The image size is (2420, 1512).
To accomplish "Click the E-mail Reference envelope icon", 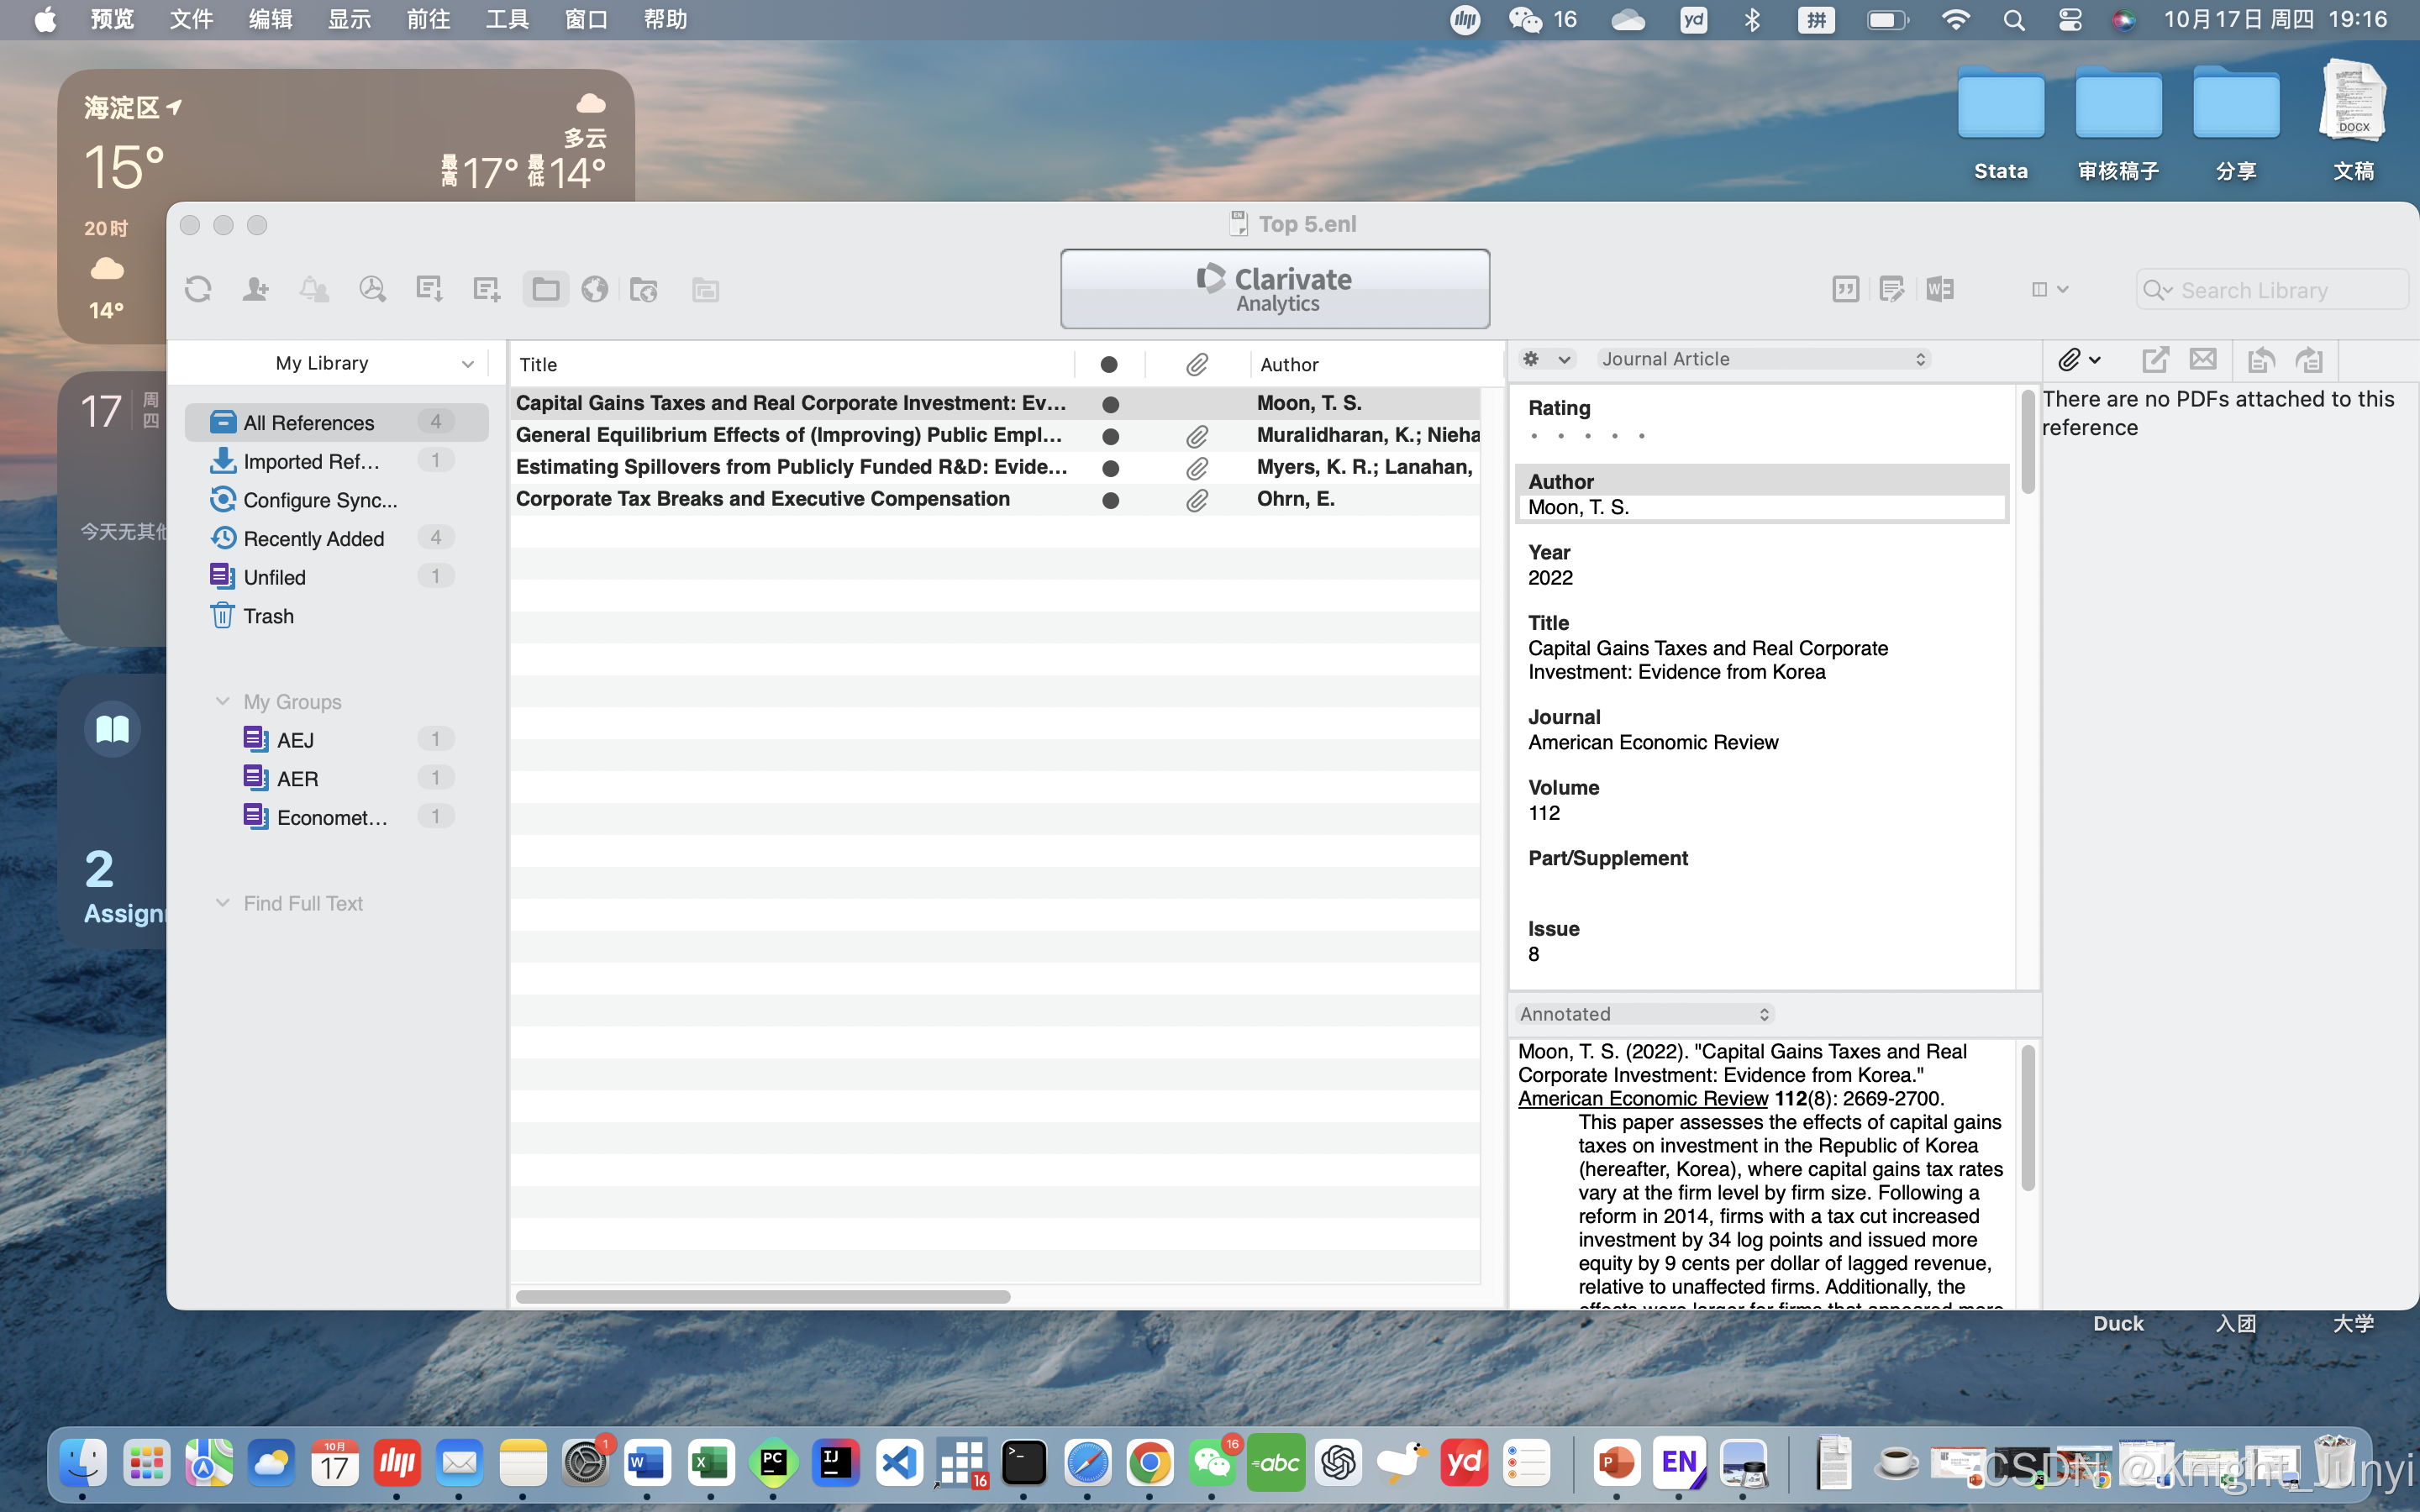I will click(x=2203, y=360).
